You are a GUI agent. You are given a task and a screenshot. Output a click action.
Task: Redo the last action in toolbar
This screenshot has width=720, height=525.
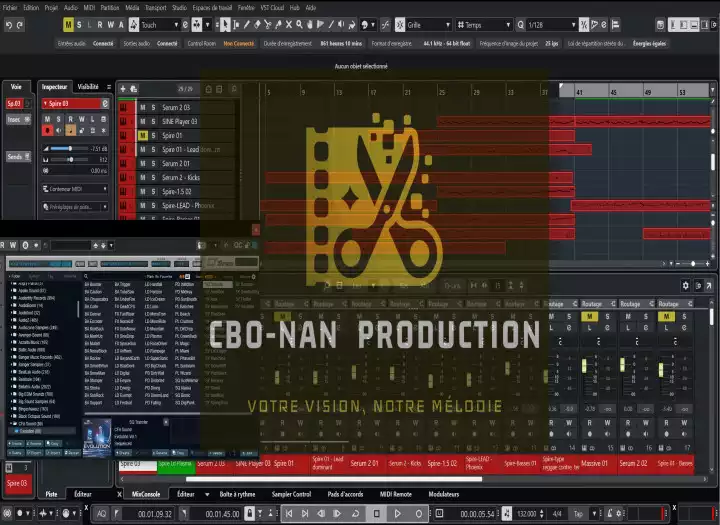pyautogui.click(x=19, y=25)
